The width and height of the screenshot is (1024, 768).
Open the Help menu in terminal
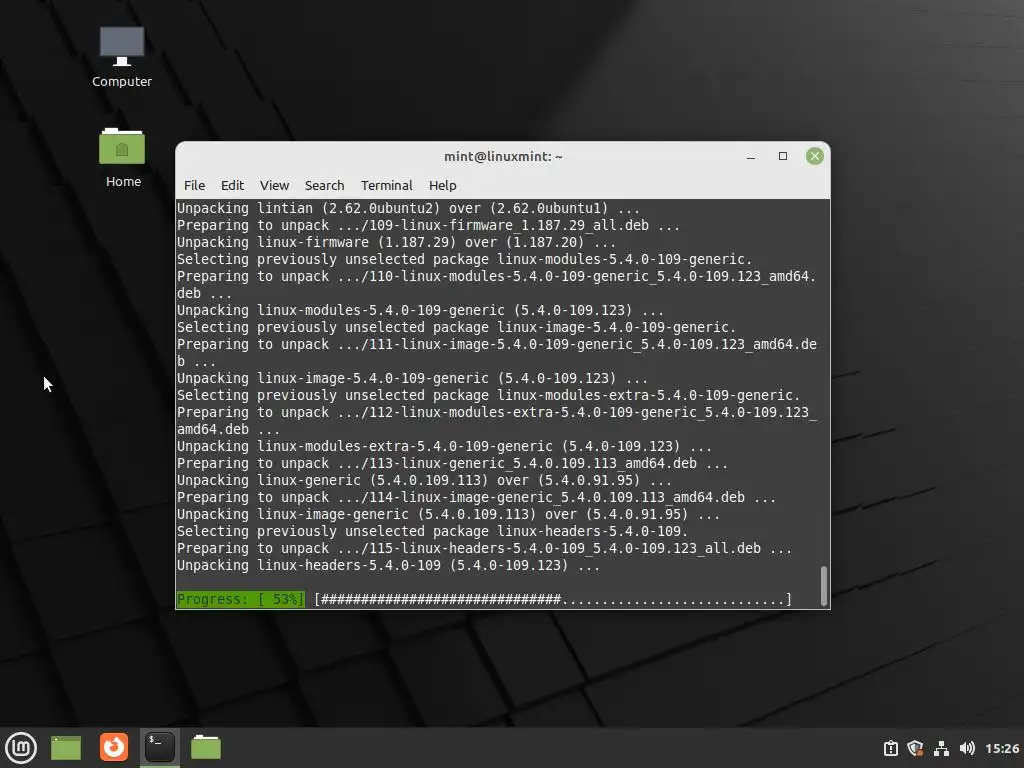coord(442,185)
